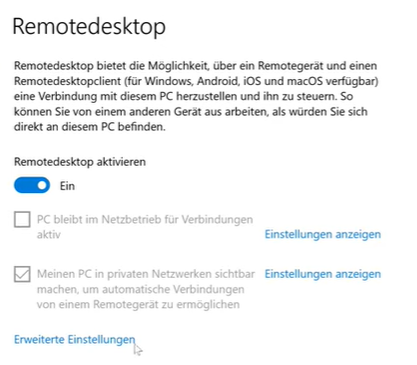Open 'Einstellungen anzeigen' next to private Netzwerke option
Image resolution: width=417 pixels, height=365 pixels.
322,274
